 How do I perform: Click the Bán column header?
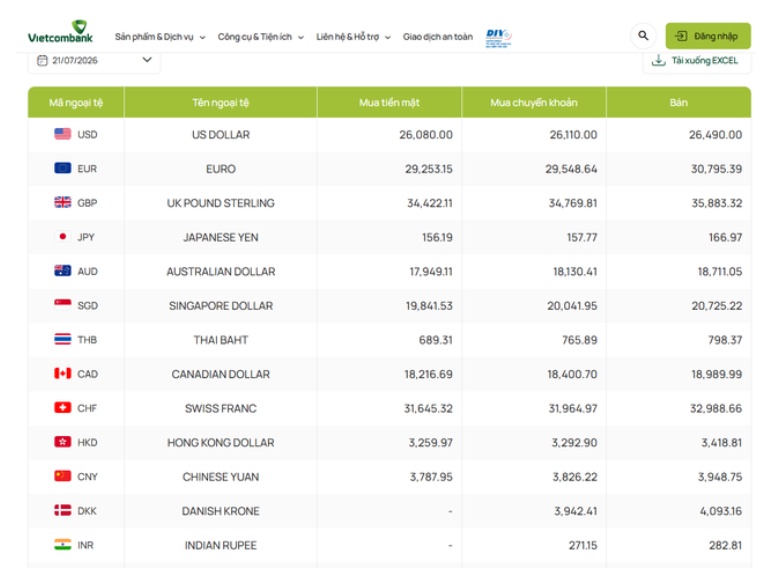click(x=678, y=103)
